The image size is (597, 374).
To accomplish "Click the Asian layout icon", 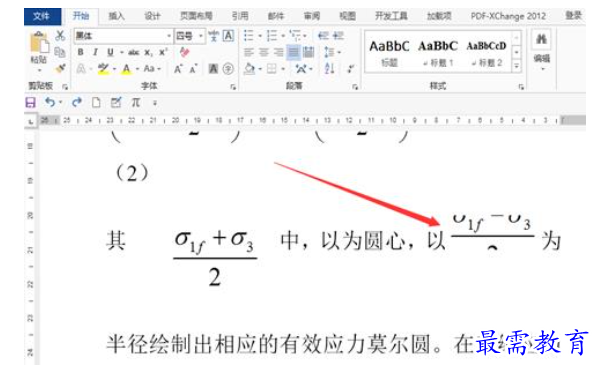I will pyautogui.click(x=301, y=69).
